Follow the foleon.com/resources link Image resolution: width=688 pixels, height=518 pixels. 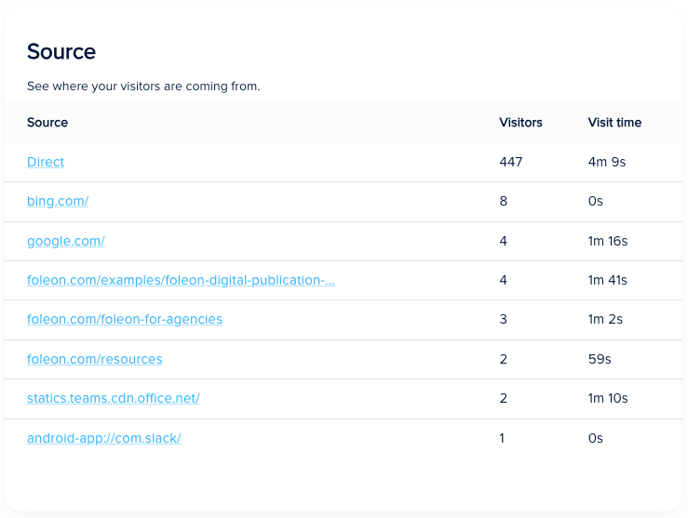[94, 359]
